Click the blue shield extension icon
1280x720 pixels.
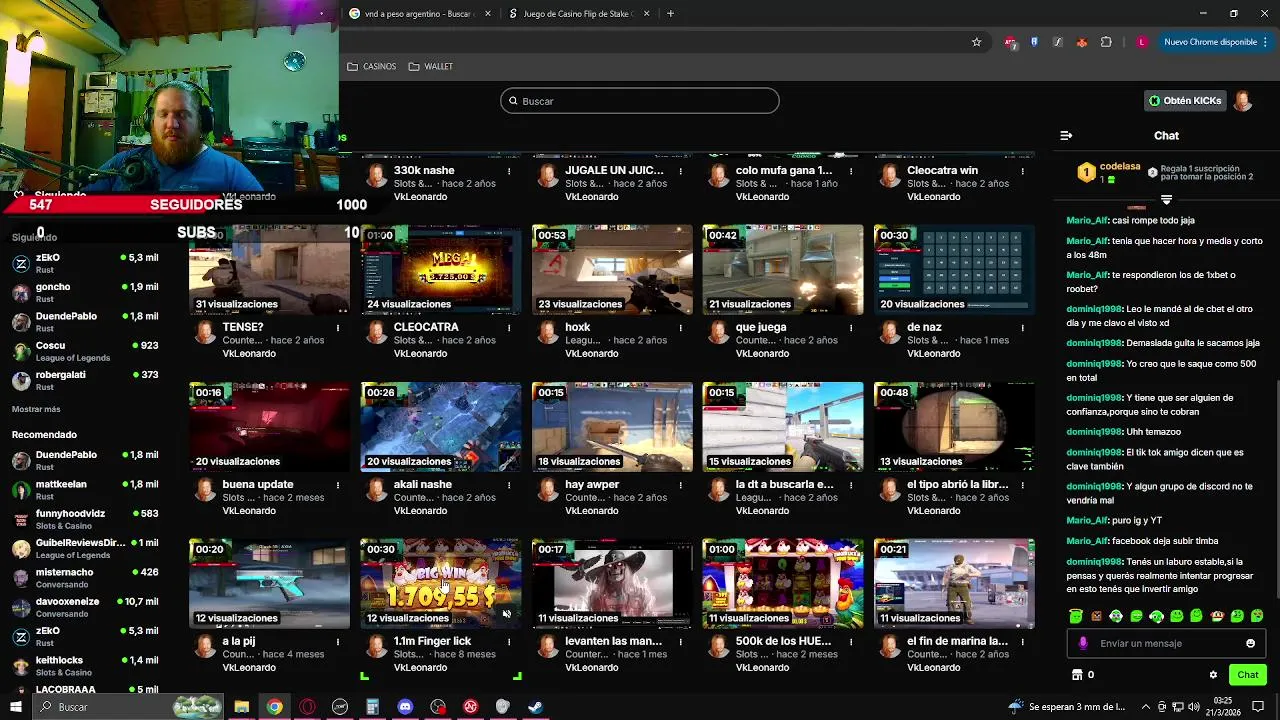[1034, 42]
